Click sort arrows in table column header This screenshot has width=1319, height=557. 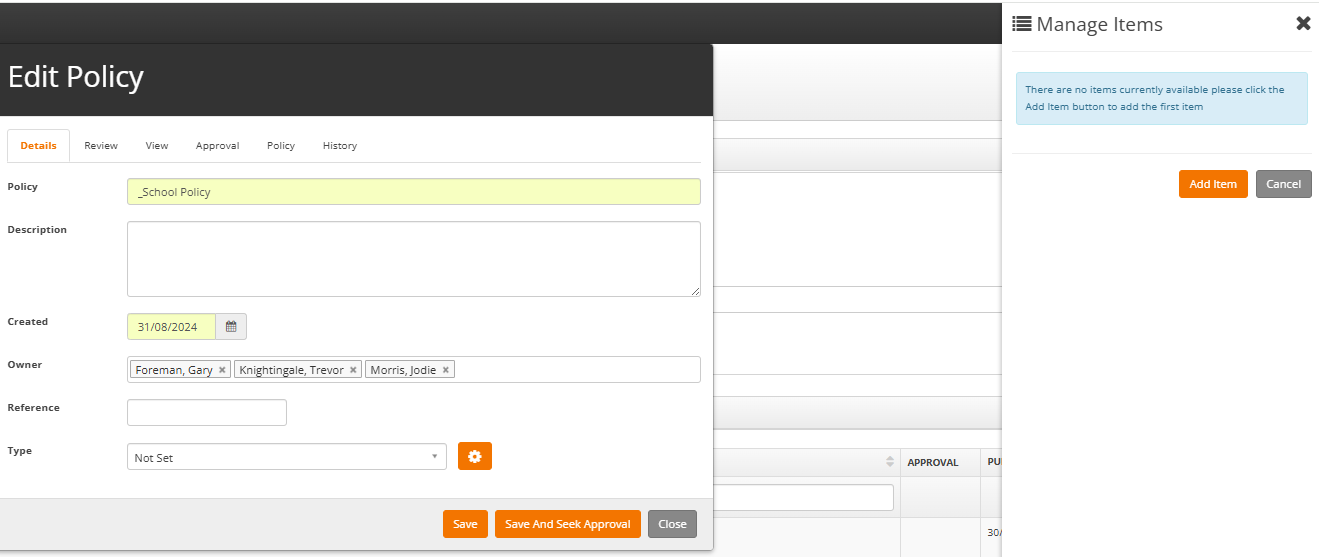pyautogui.click(x=890, y=462)
